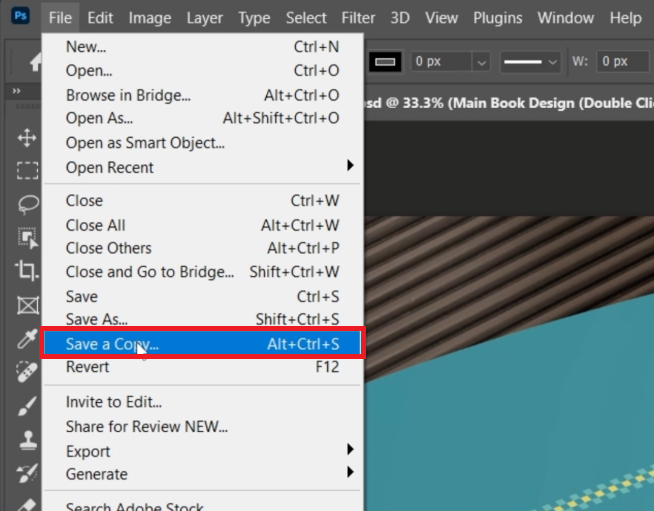Select the Lasso tool

point(27,204)
